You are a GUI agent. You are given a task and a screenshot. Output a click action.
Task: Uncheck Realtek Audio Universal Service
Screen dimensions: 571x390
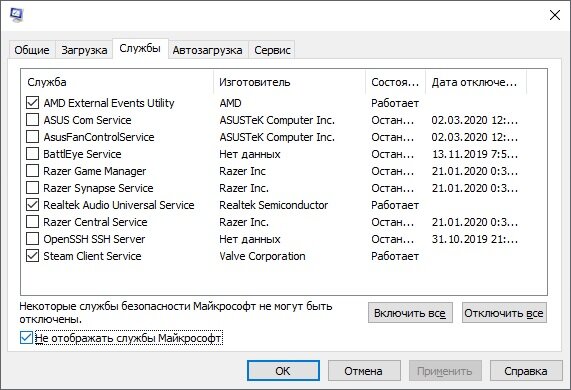coord(32,205)
